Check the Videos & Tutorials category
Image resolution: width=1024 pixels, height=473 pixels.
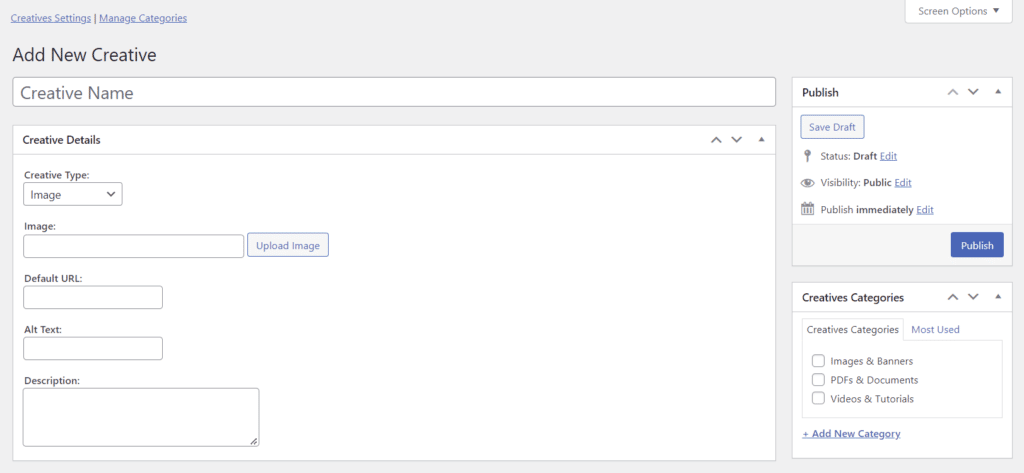[818, 399]
